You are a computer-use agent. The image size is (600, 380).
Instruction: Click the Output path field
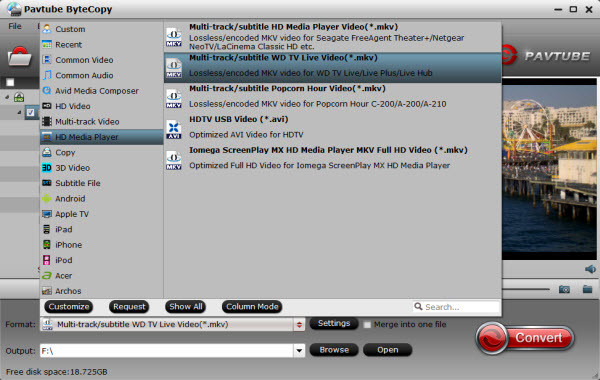[x=167, y=351]
